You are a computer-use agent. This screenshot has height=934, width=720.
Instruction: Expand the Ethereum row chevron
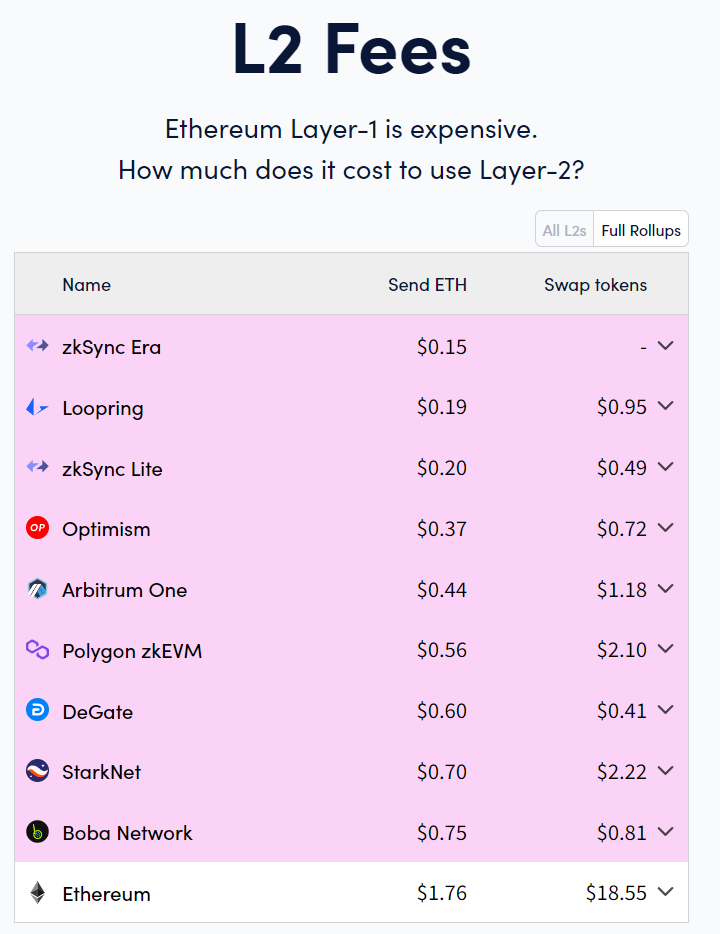666,892
